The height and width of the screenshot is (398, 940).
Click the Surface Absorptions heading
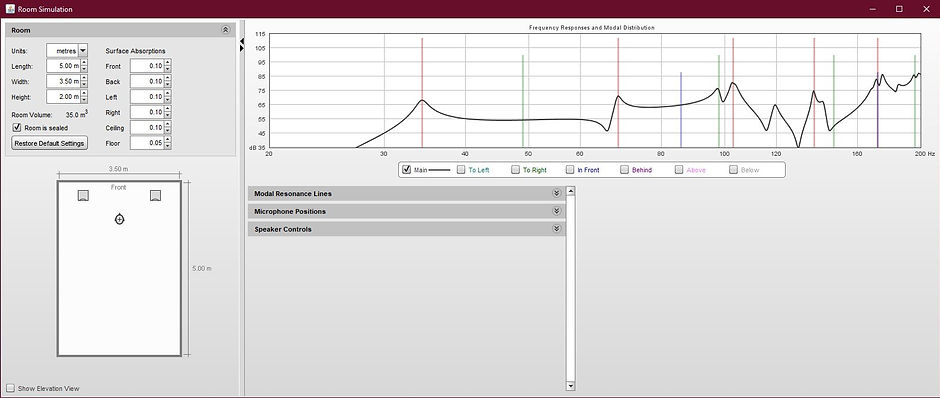135,51
